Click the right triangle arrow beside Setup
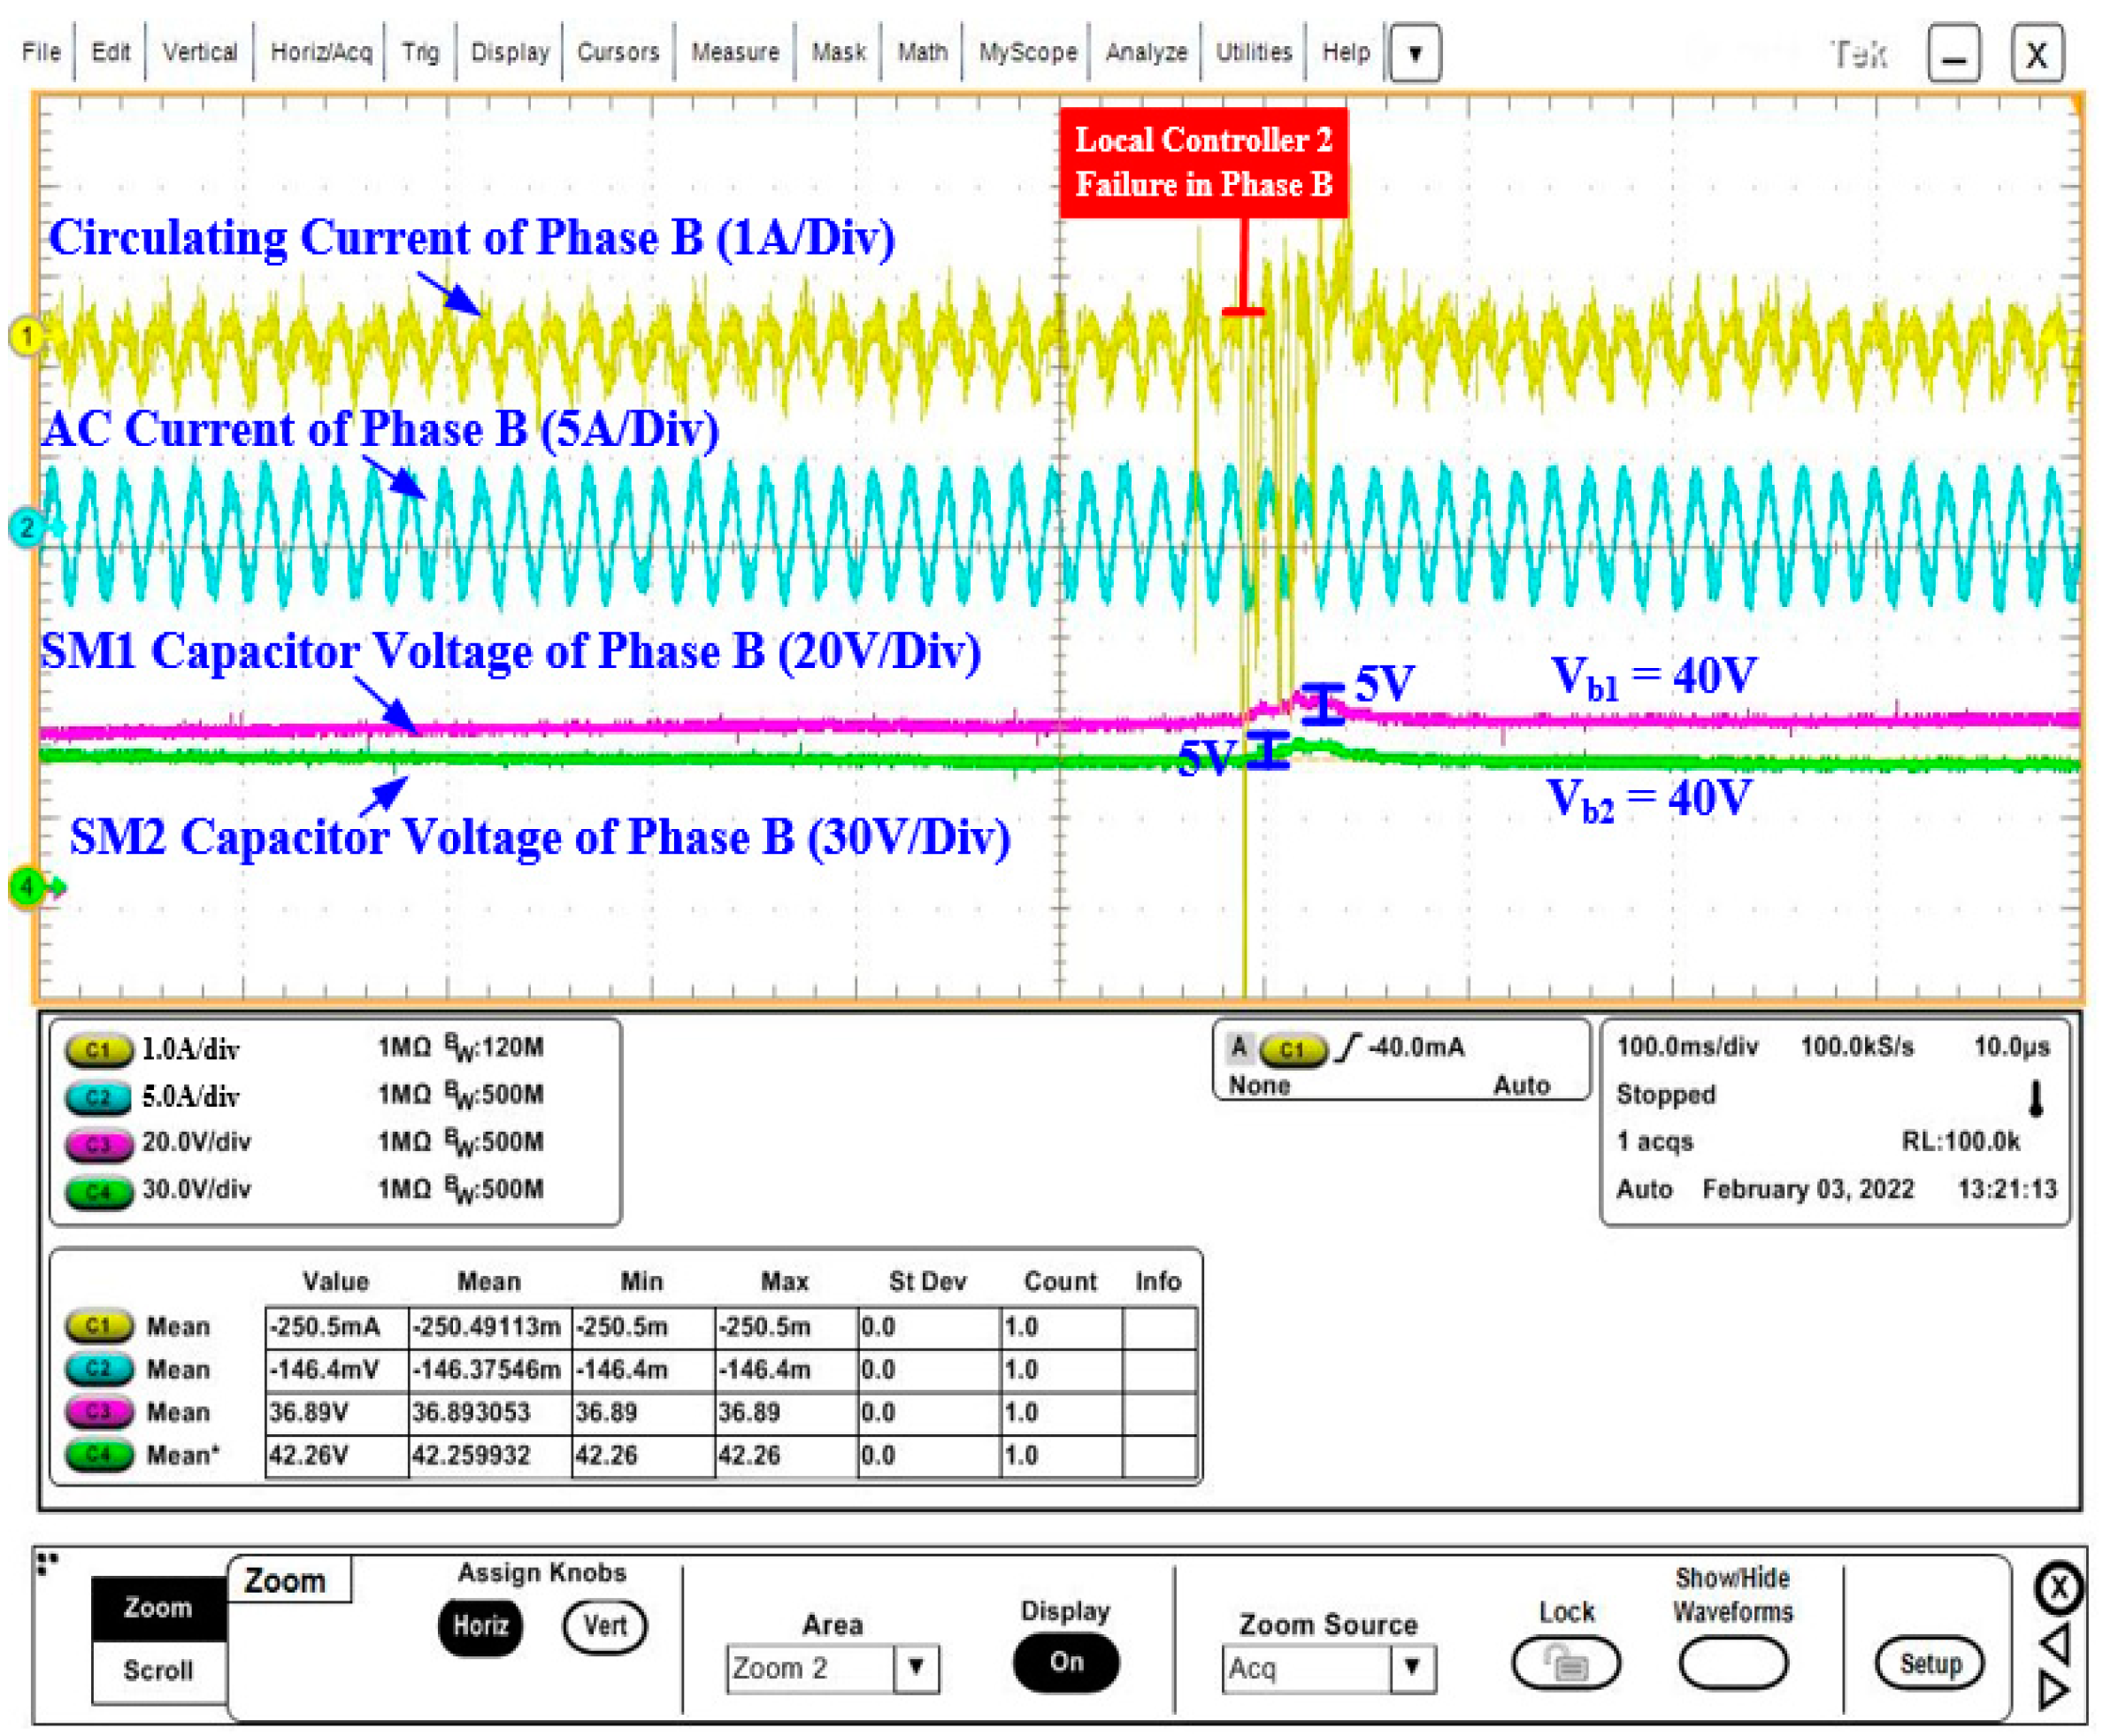Screen dimensions: 2103x1736 click(x=2053, y=1690)
